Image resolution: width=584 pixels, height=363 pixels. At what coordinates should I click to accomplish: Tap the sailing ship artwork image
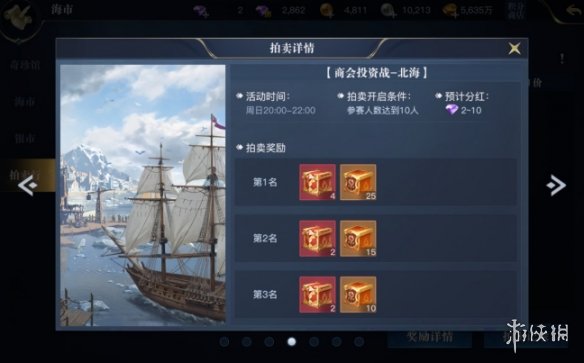[x=143, y=194]
